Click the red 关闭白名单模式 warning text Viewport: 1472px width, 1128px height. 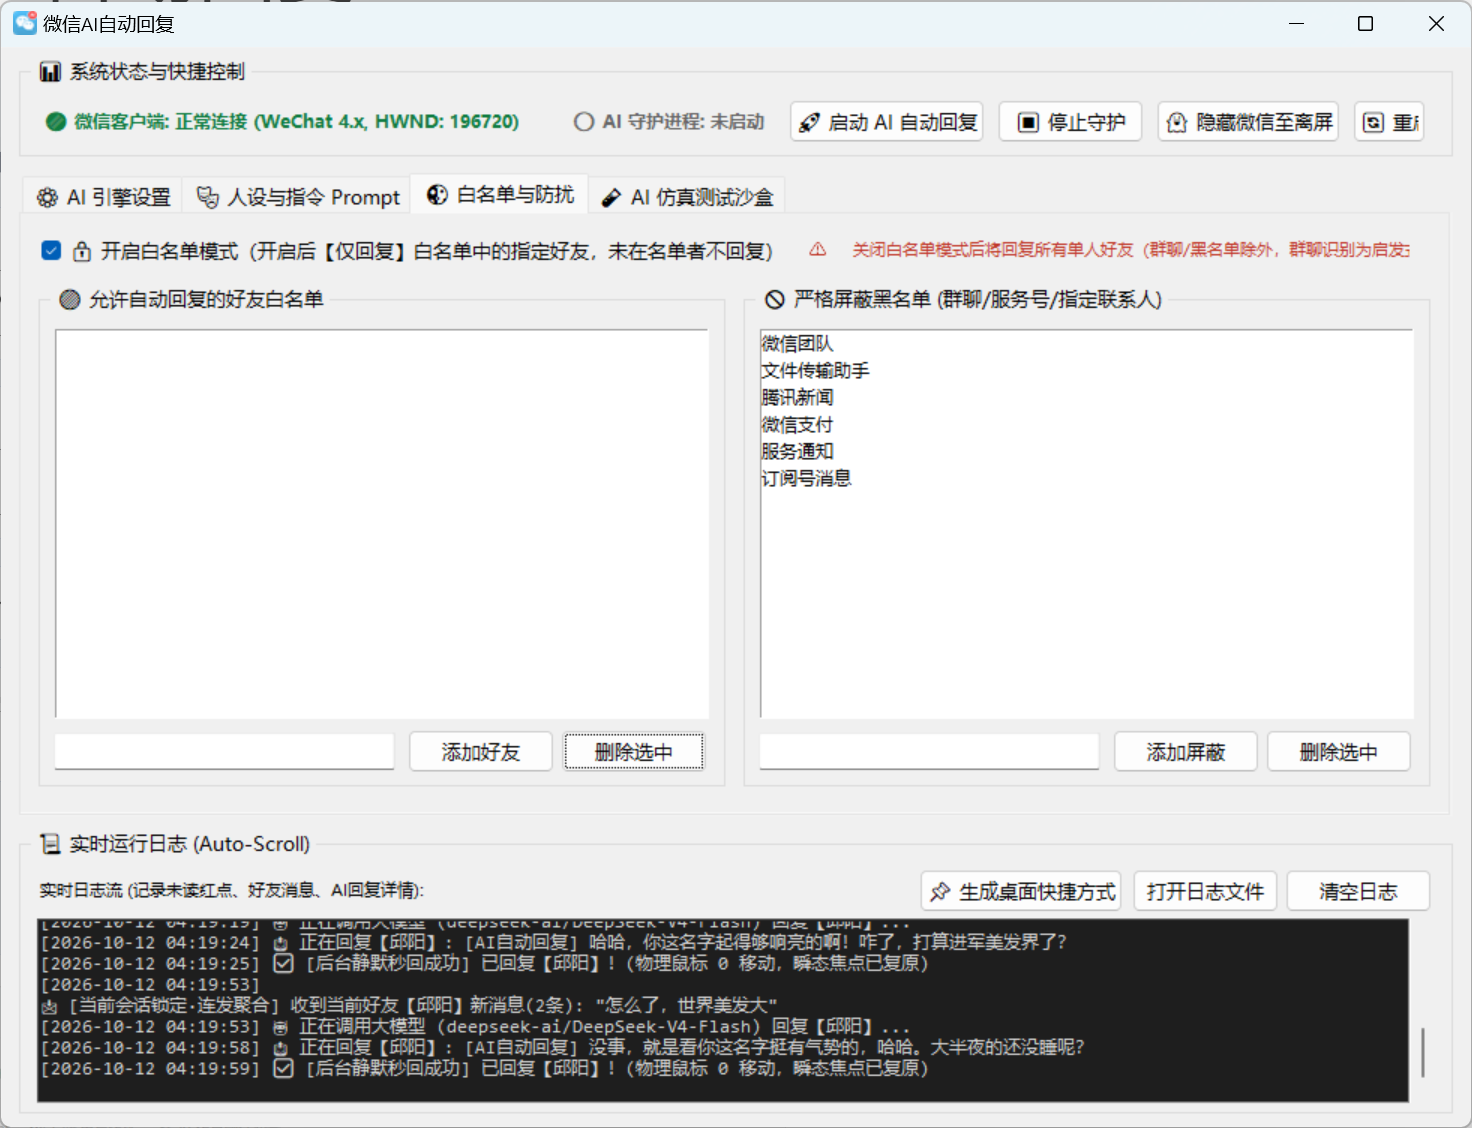pyautogui.click(x=1131, y=250)
